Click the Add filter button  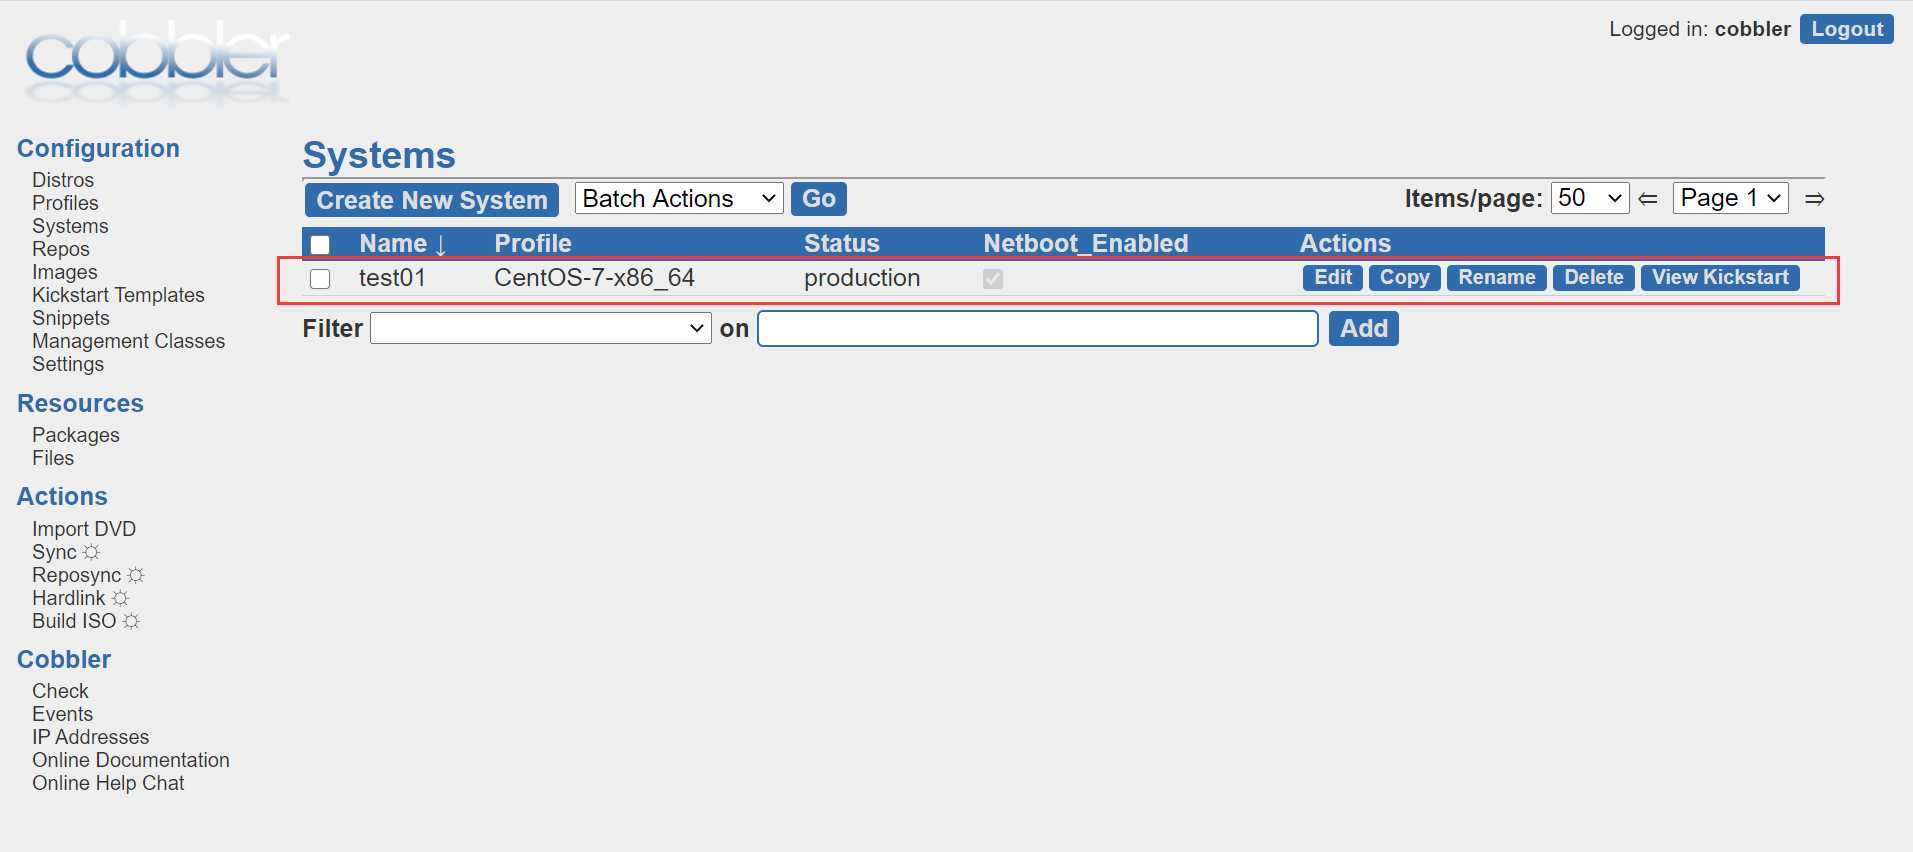point(1364,328)
